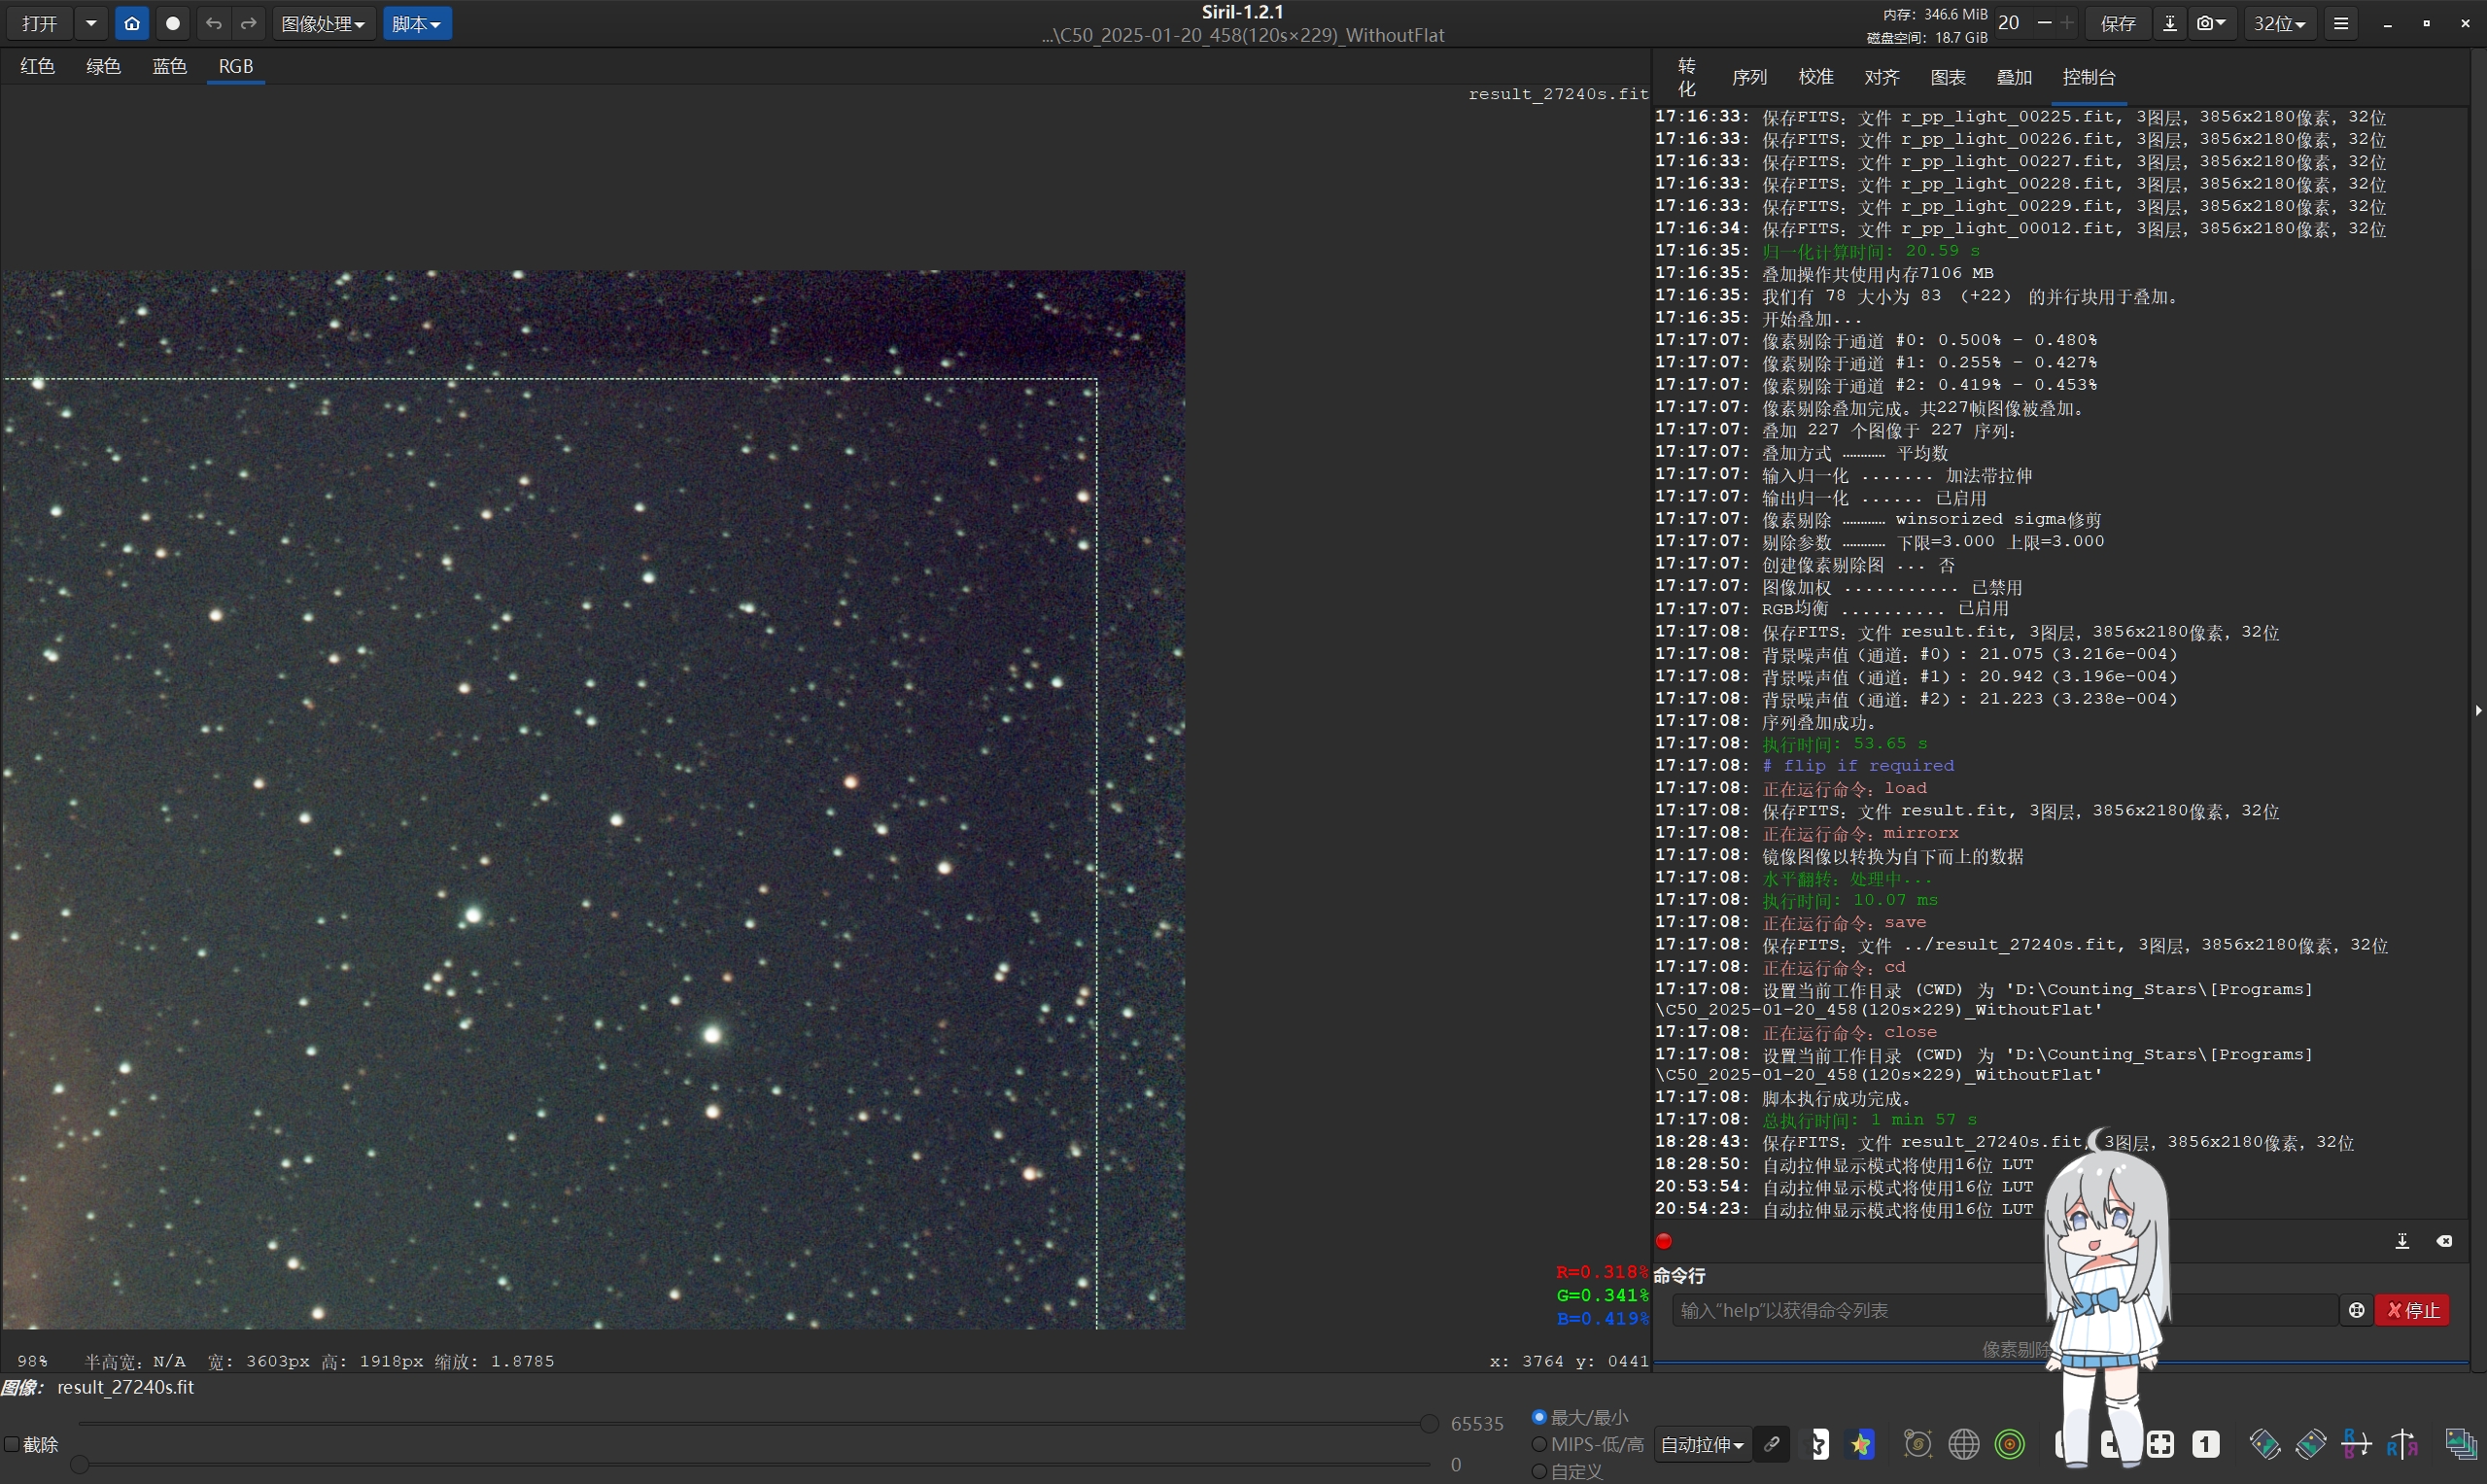The height and width of the screenshot is (1484, 2487).
Task: Open the camera snapshot dropdown
Action: click(2211, 23)
